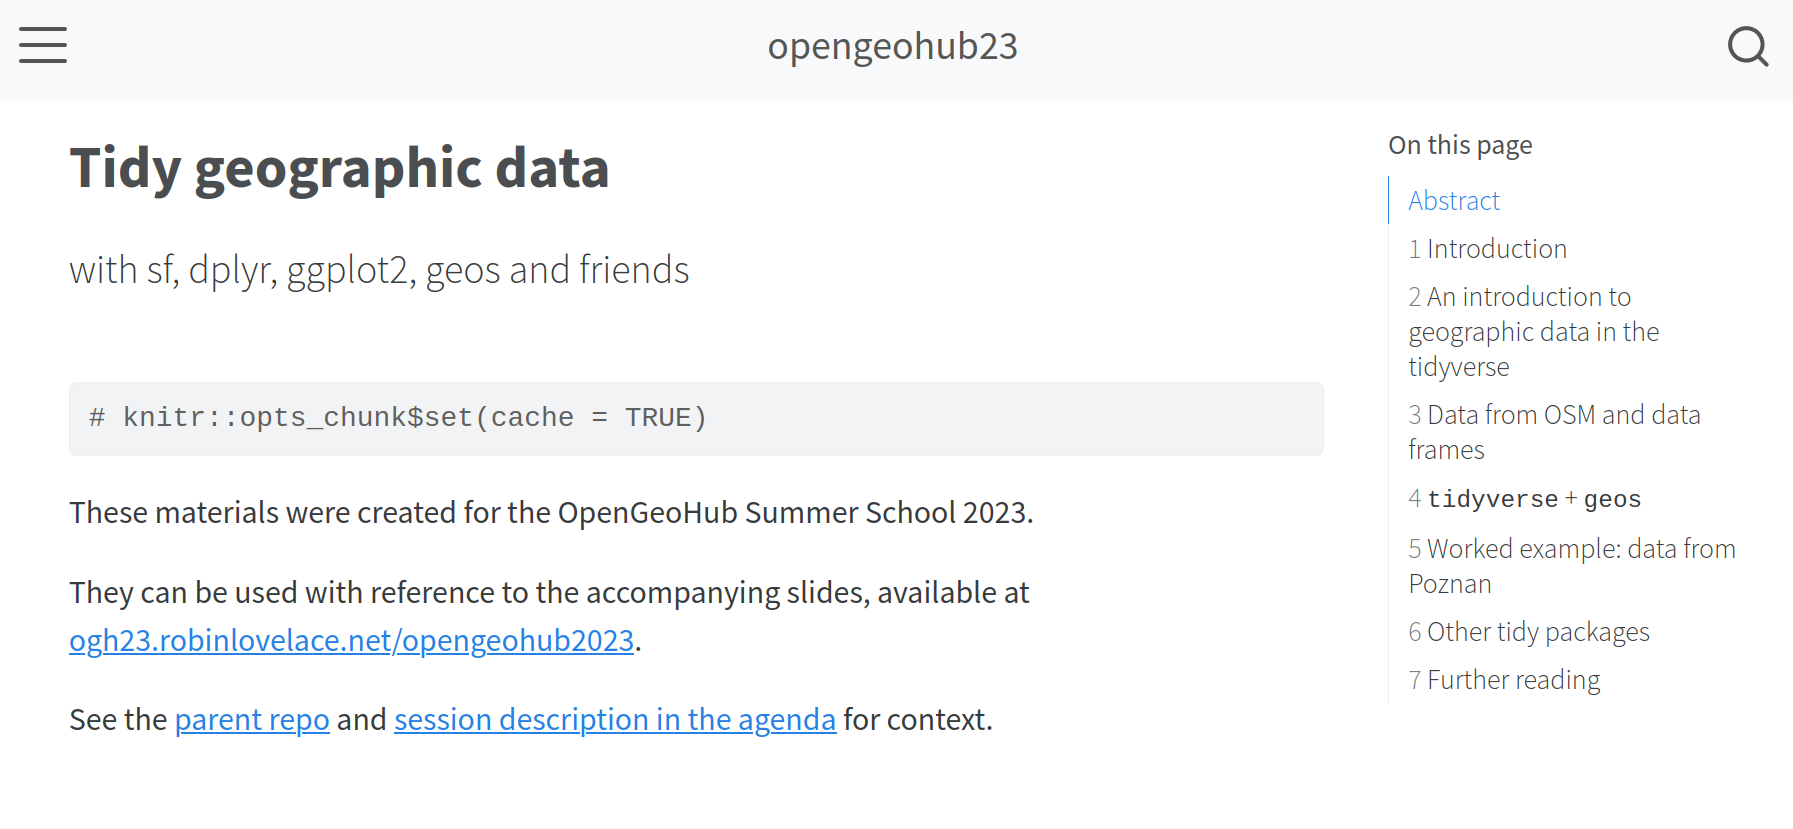The height and width of the screenshot is (829, 1793).
Task: Click the OpenGeoHub Summer School 2023 paragraph
Action: [x=551, y=513]
